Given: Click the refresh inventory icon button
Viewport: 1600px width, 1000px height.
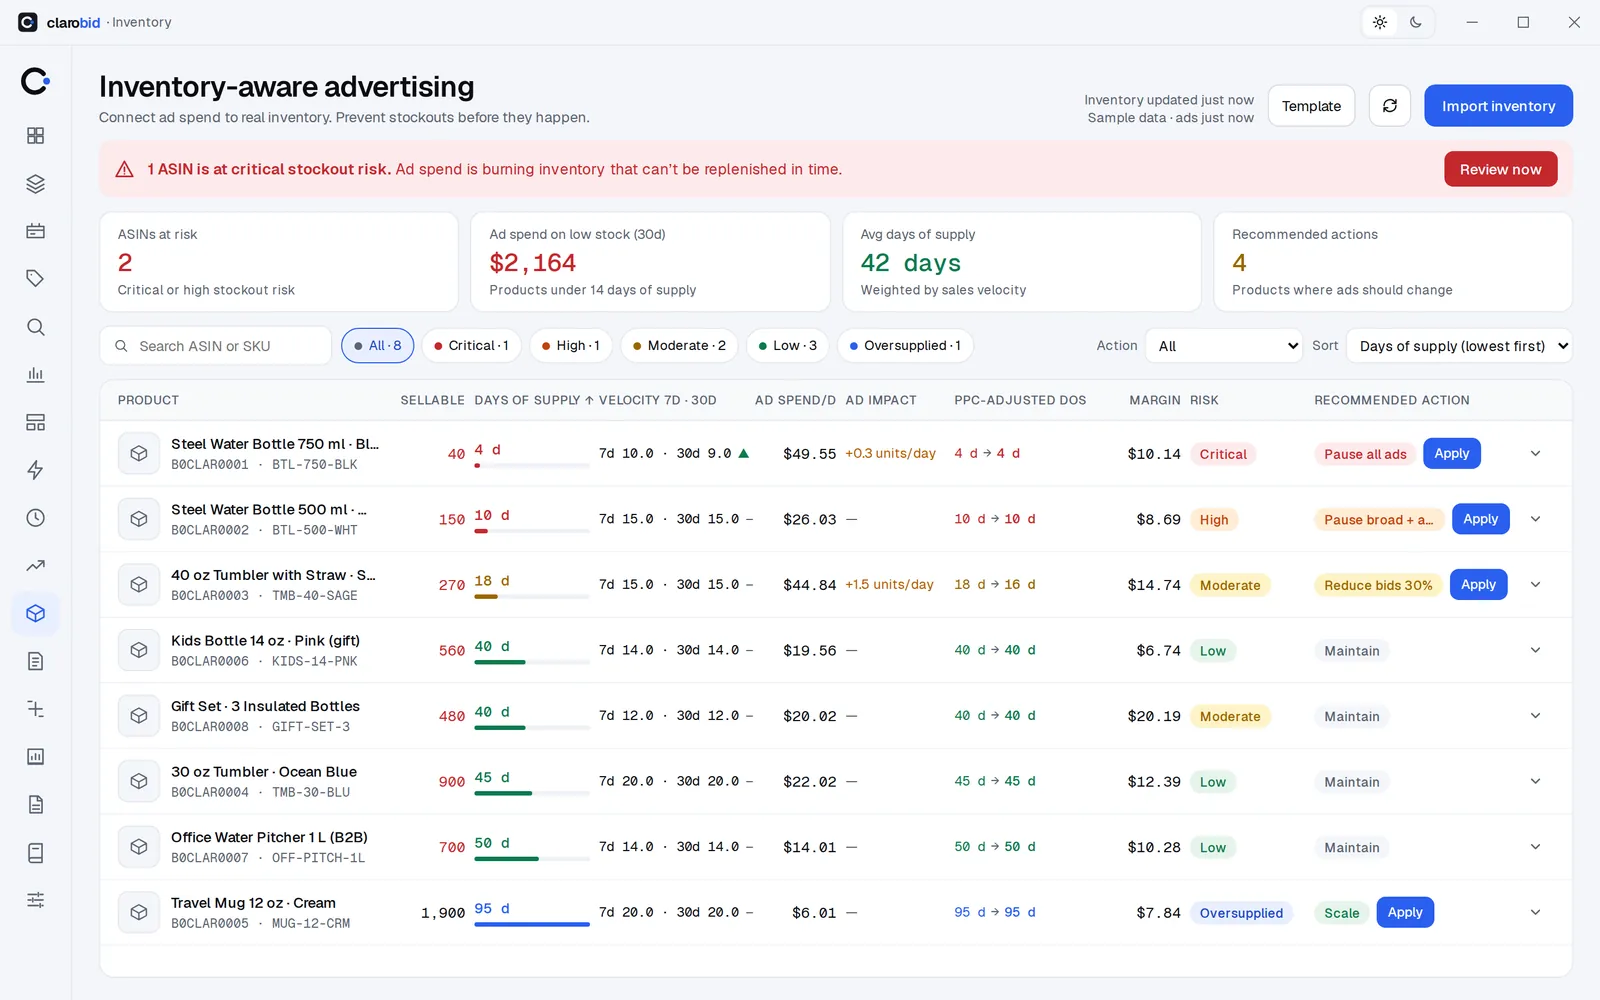Looking at the screenshot, I should click(1390, 106).
